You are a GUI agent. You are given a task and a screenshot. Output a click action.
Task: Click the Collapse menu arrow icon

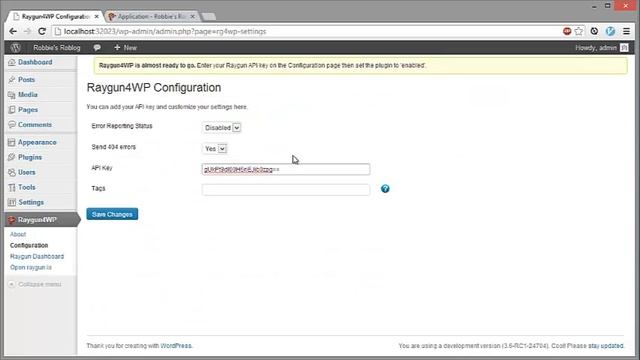[11, 284]
